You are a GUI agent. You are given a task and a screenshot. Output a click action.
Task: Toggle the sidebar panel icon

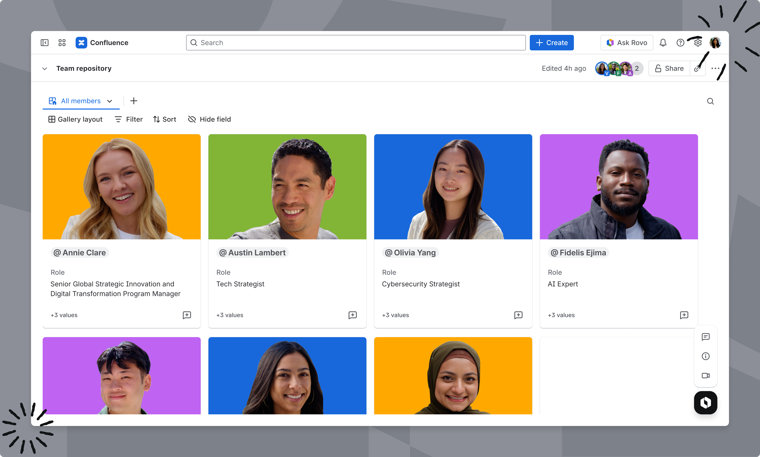(44, 43)
